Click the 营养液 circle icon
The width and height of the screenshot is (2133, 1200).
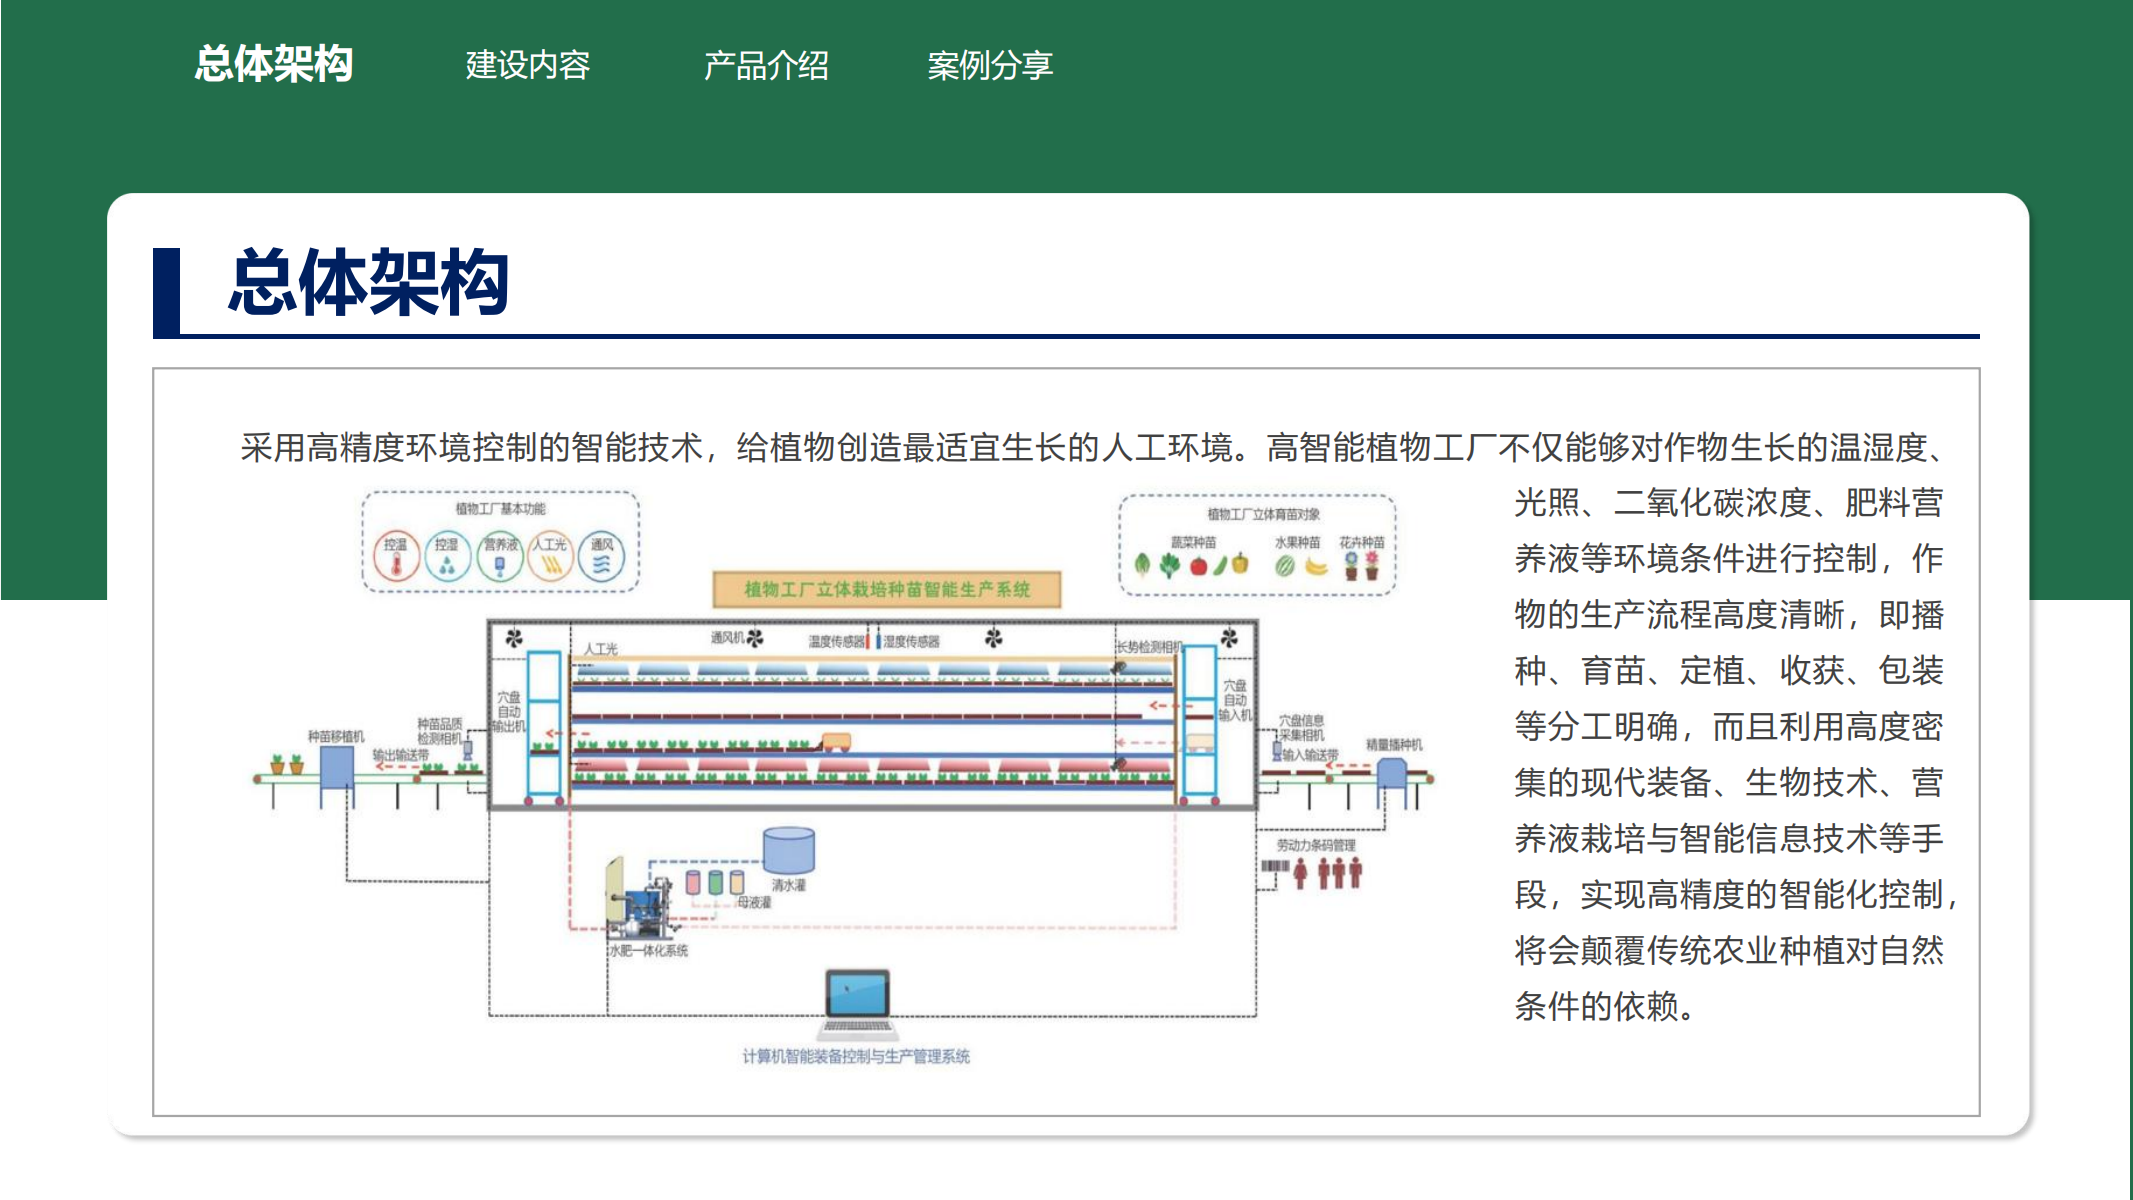(499, 557)
